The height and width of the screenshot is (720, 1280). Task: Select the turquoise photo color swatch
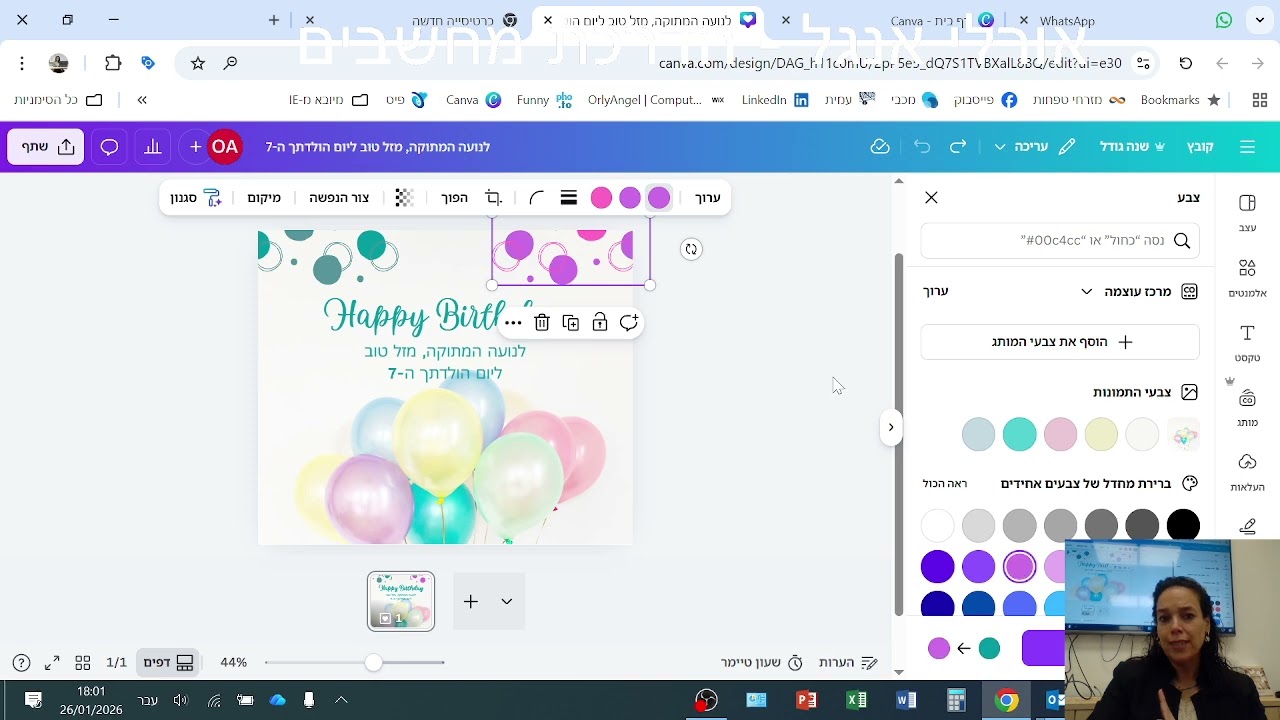[x=1019, y=434]
